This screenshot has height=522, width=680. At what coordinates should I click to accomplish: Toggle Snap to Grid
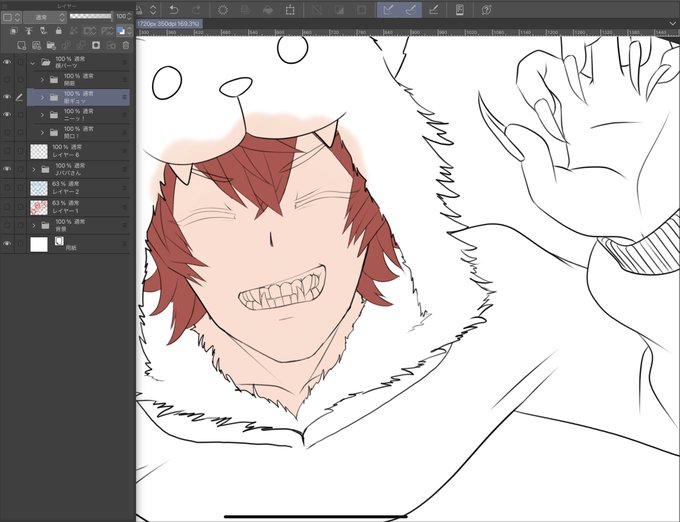click(433, 10)
